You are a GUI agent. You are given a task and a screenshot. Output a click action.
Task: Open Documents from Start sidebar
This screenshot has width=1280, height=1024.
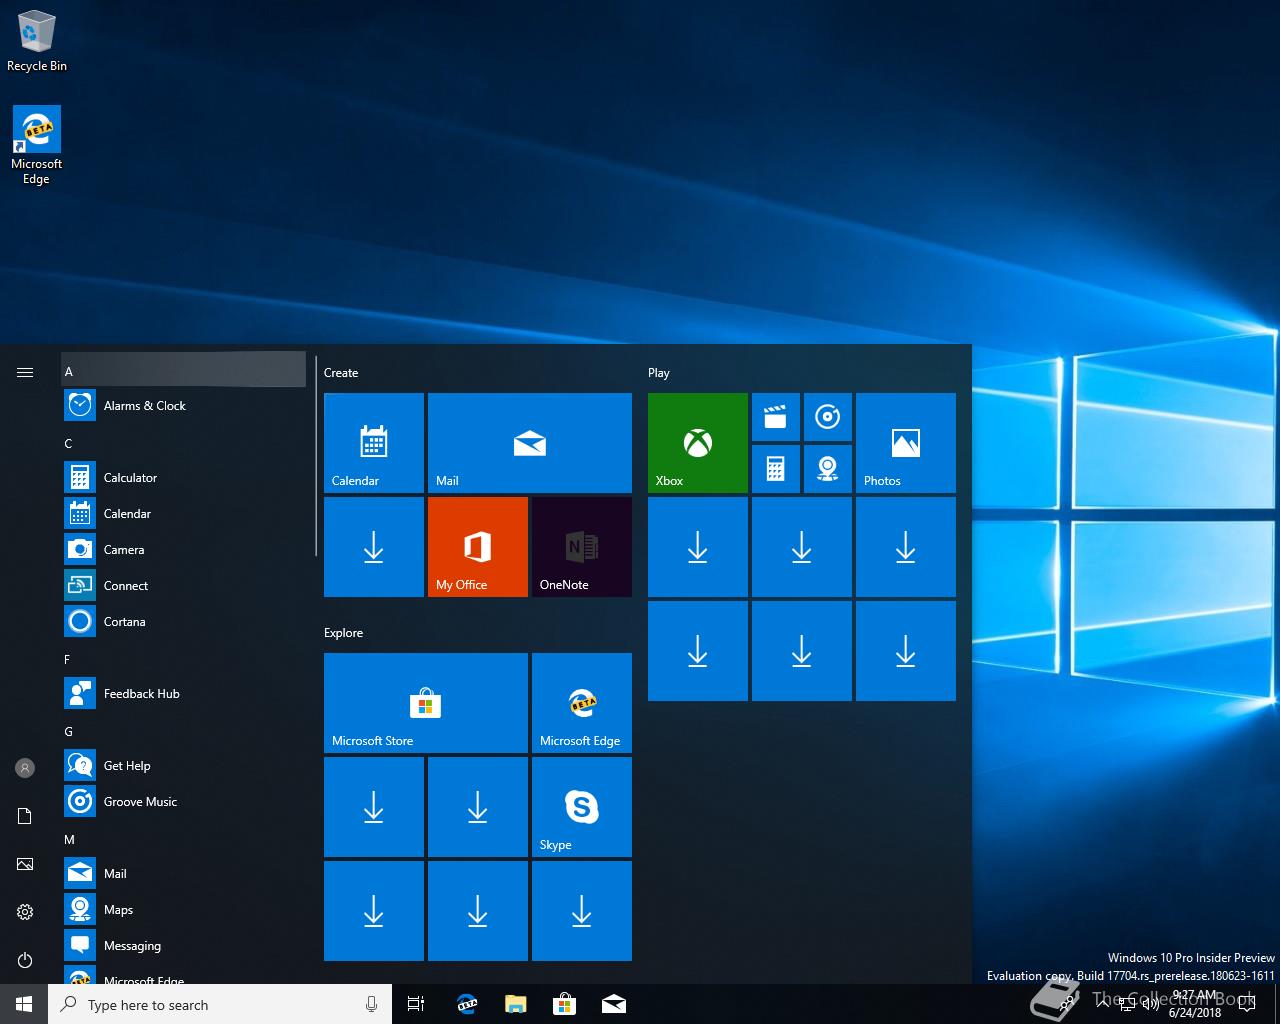25,816
